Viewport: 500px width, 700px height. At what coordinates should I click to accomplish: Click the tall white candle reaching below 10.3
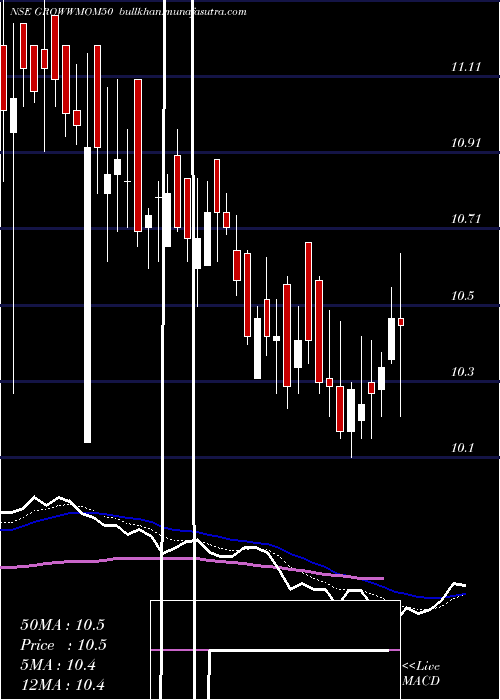click(88, 295)
